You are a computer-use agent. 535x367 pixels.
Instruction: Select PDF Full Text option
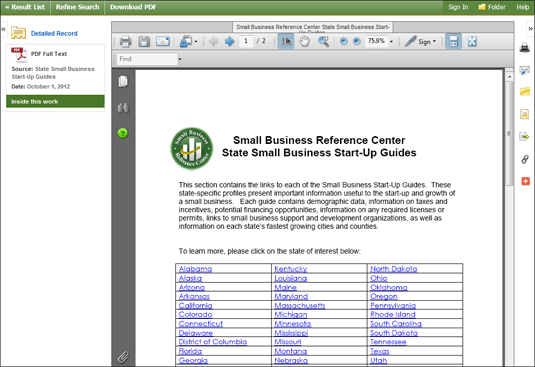49,54
